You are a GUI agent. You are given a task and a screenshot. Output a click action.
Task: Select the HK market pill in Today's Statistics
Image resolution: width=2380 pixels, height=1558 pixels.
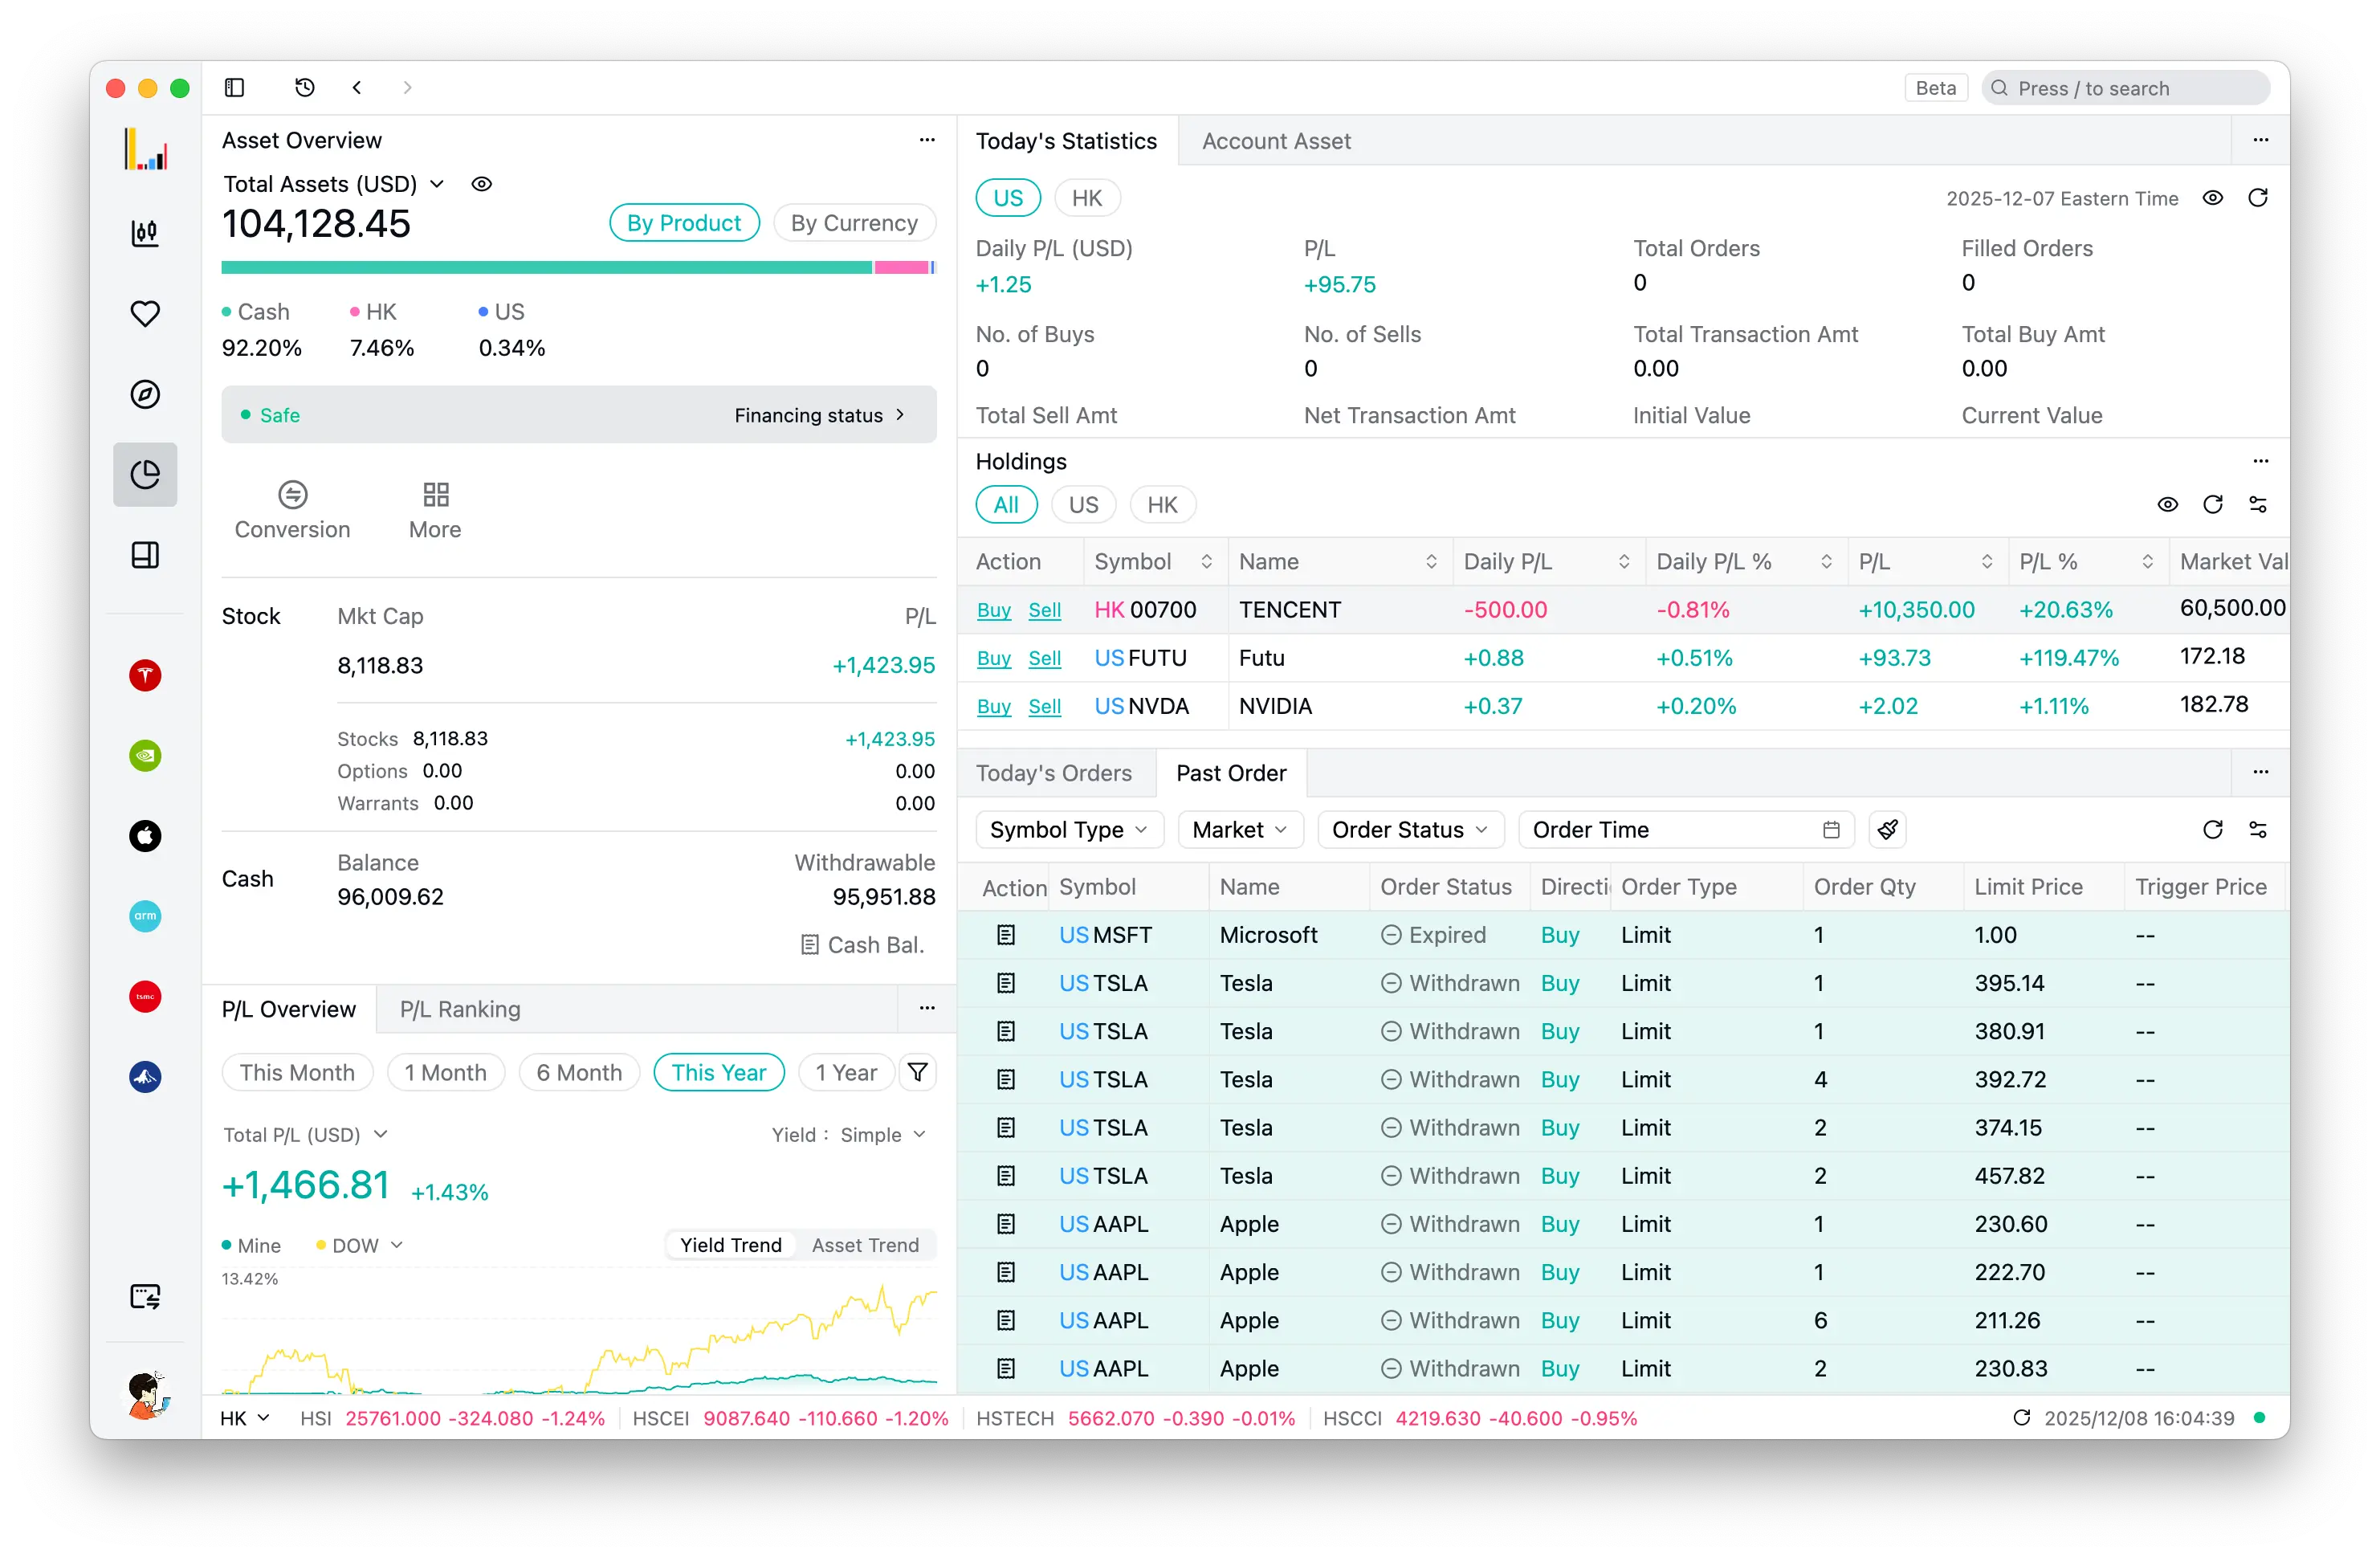tap(1087, 198)
